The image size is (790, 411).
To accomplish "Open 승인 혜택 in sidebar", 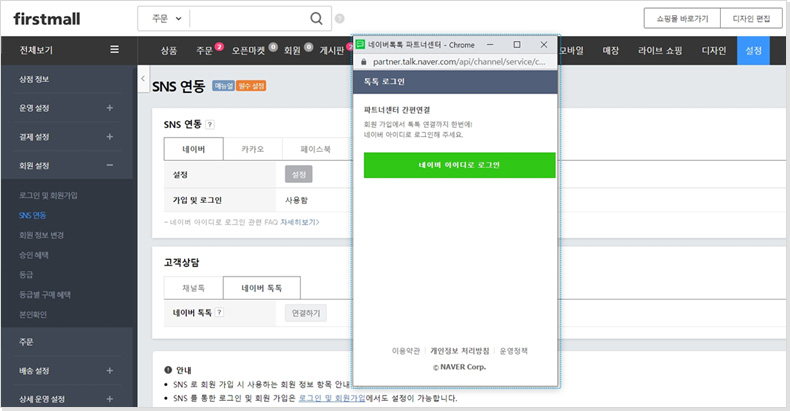I will 34,255.
